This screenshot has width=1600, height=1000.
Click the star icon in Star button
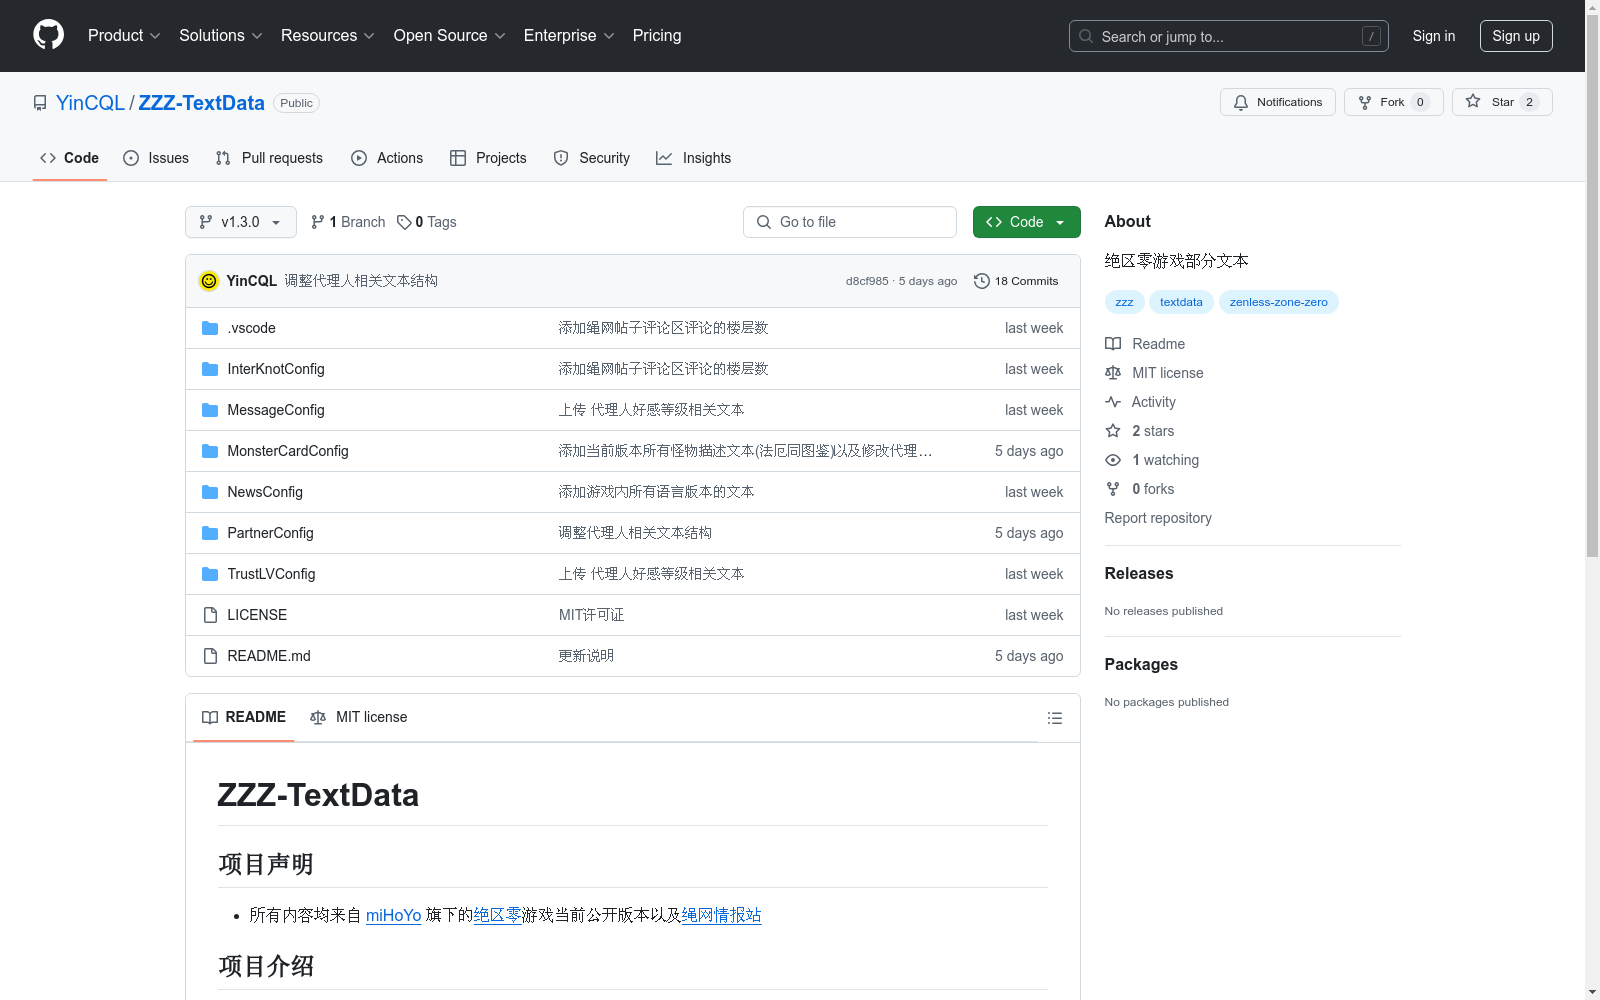1473,101
